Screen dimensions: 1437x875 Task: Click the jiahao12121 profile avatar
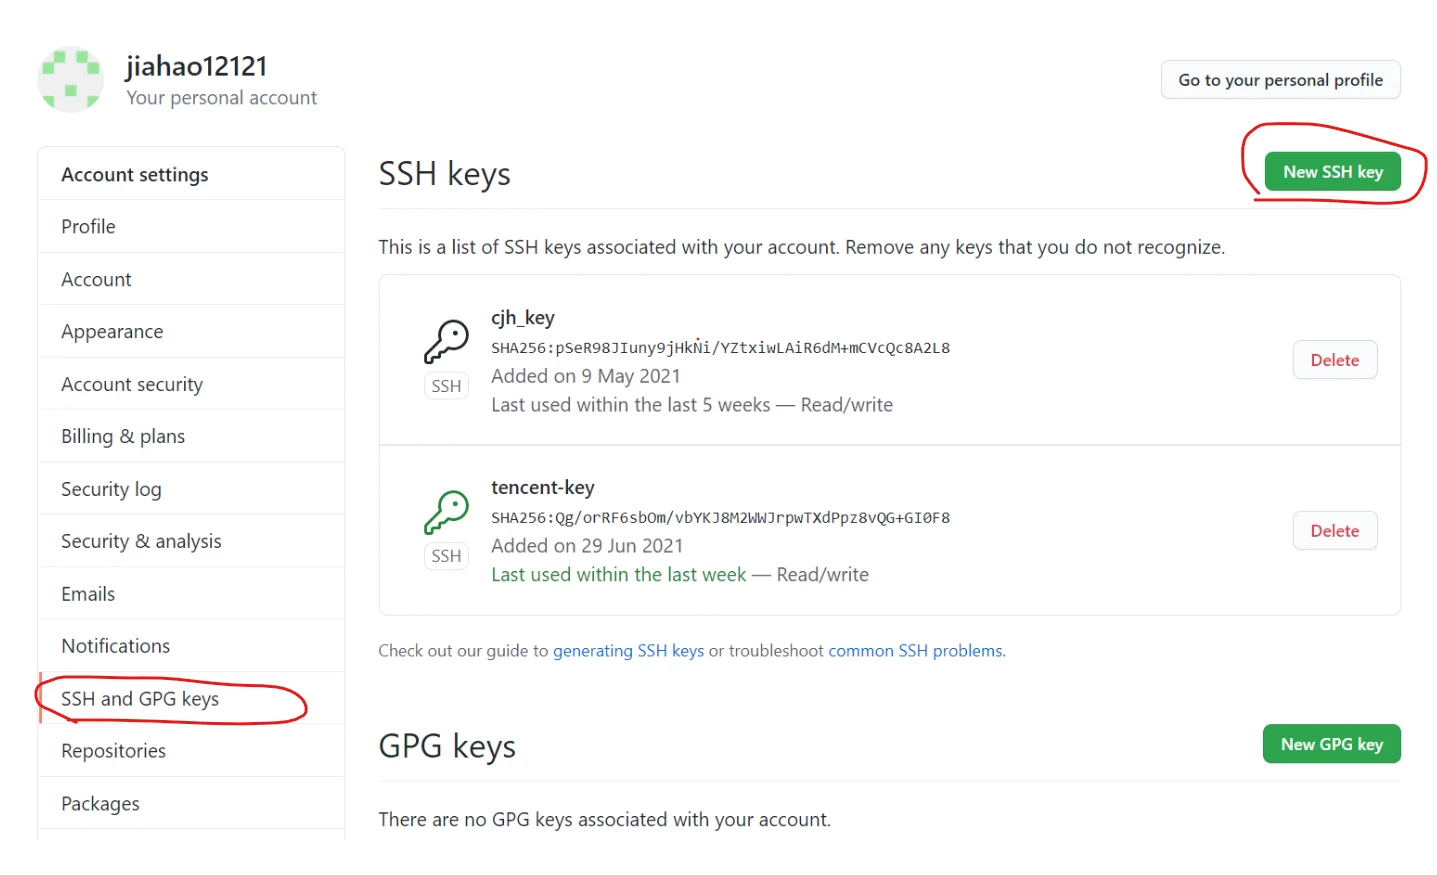[70, 79]
